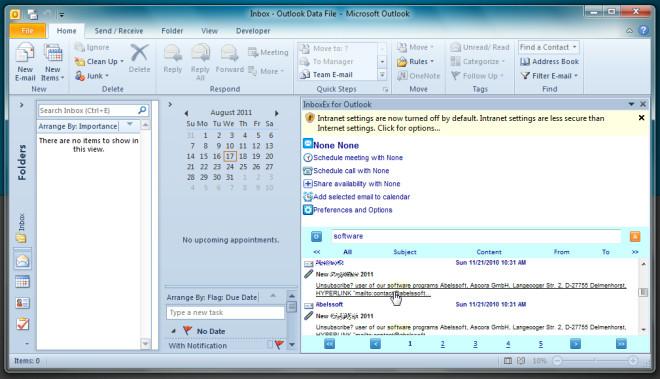Click the orange icon beside software field
This screenshot has width=660, height=379.
pos(635,236)
